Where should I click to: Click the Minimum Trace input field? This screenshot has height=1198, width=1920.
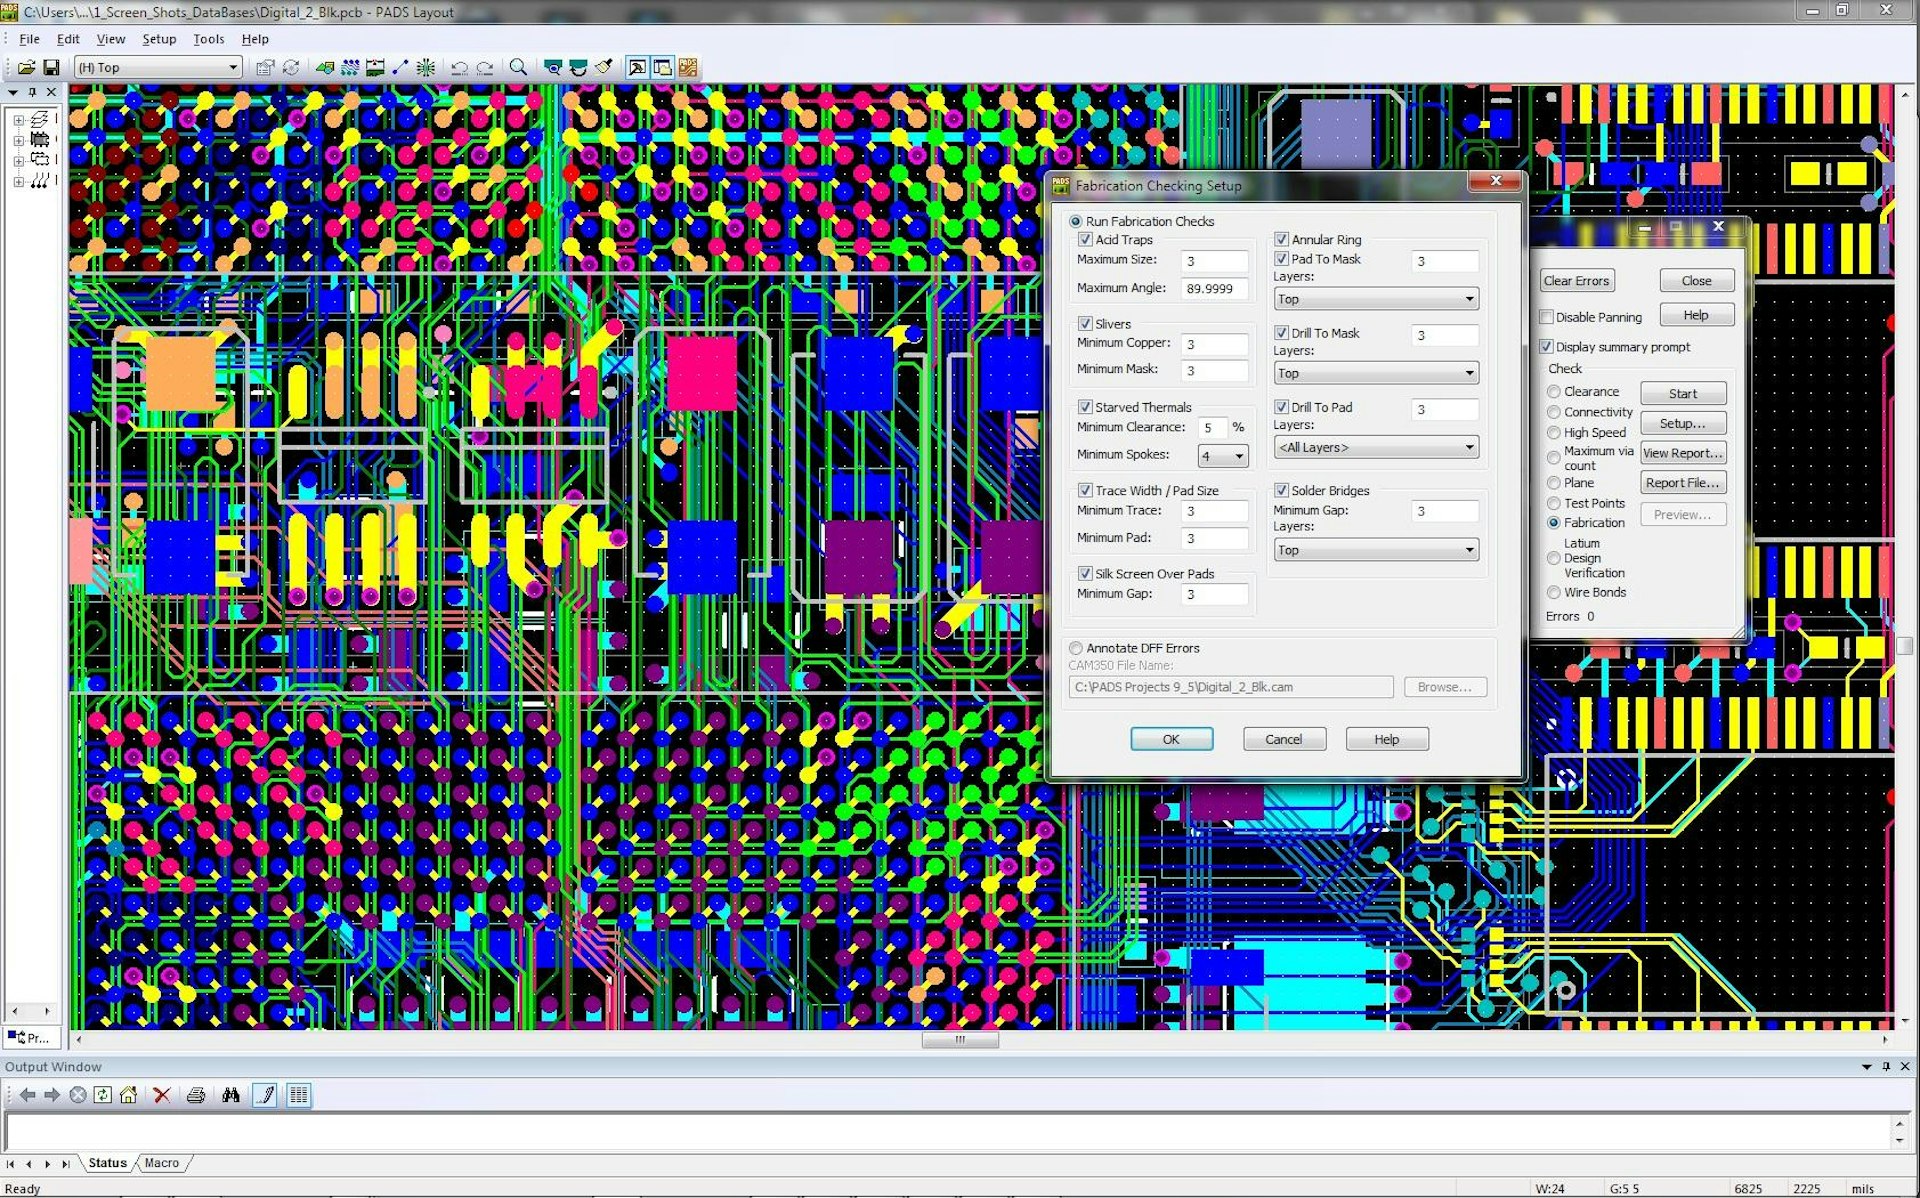[x=1214, y=511]
